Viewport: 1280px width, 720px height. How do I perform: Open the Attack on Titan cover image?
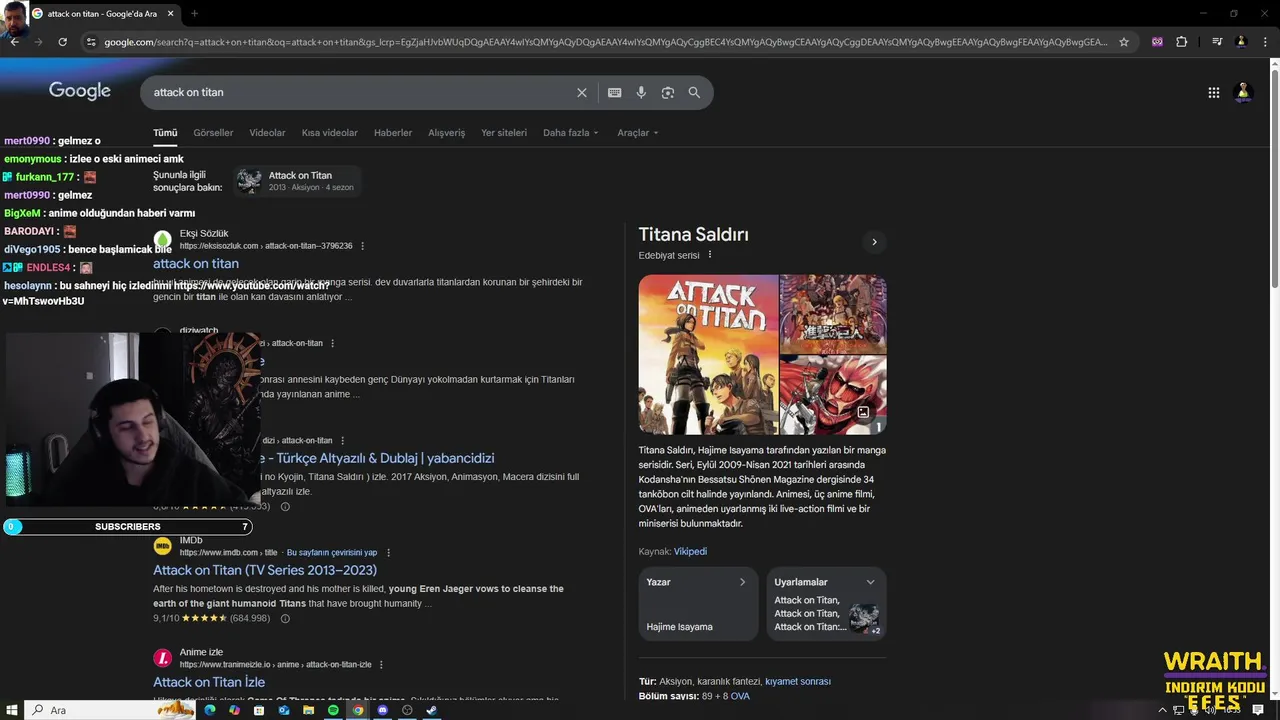pyautogui.click(x=709, y=354)
